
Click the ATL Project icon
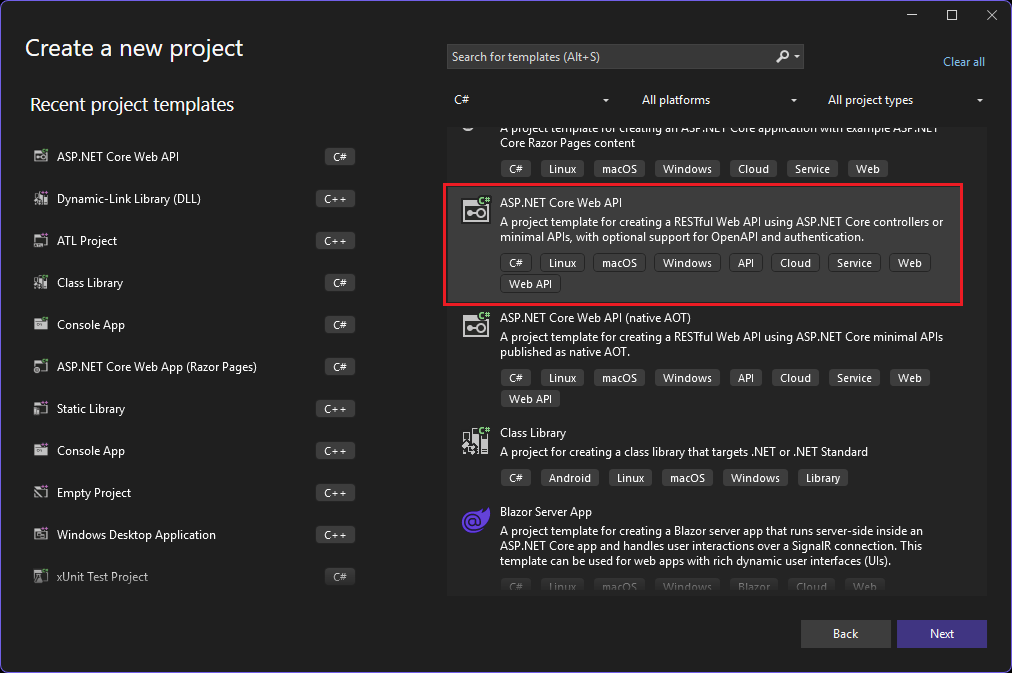coord(41,240)
